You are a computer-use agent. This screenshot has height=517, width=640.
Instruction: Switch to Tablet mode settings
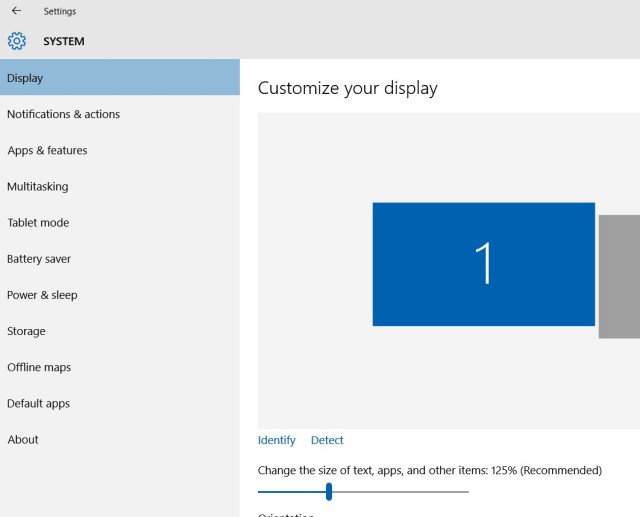(x=38, y=223)
